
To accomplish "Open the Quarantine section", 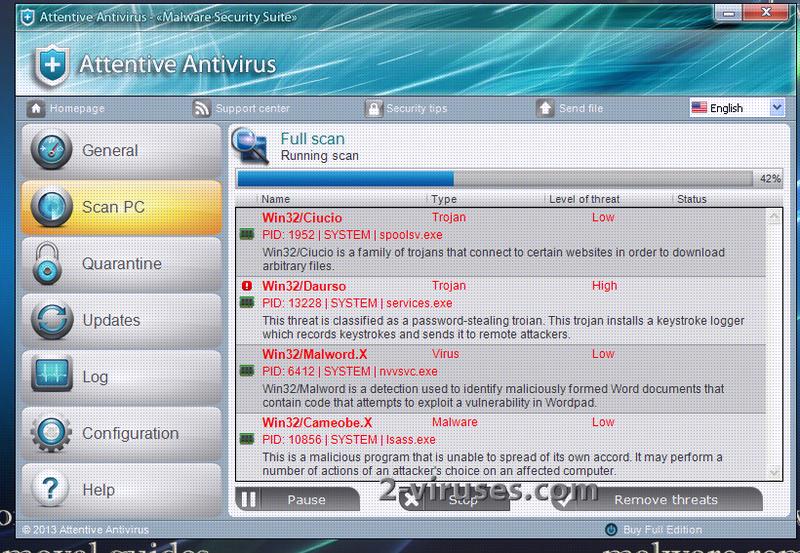I will point(121,264).
